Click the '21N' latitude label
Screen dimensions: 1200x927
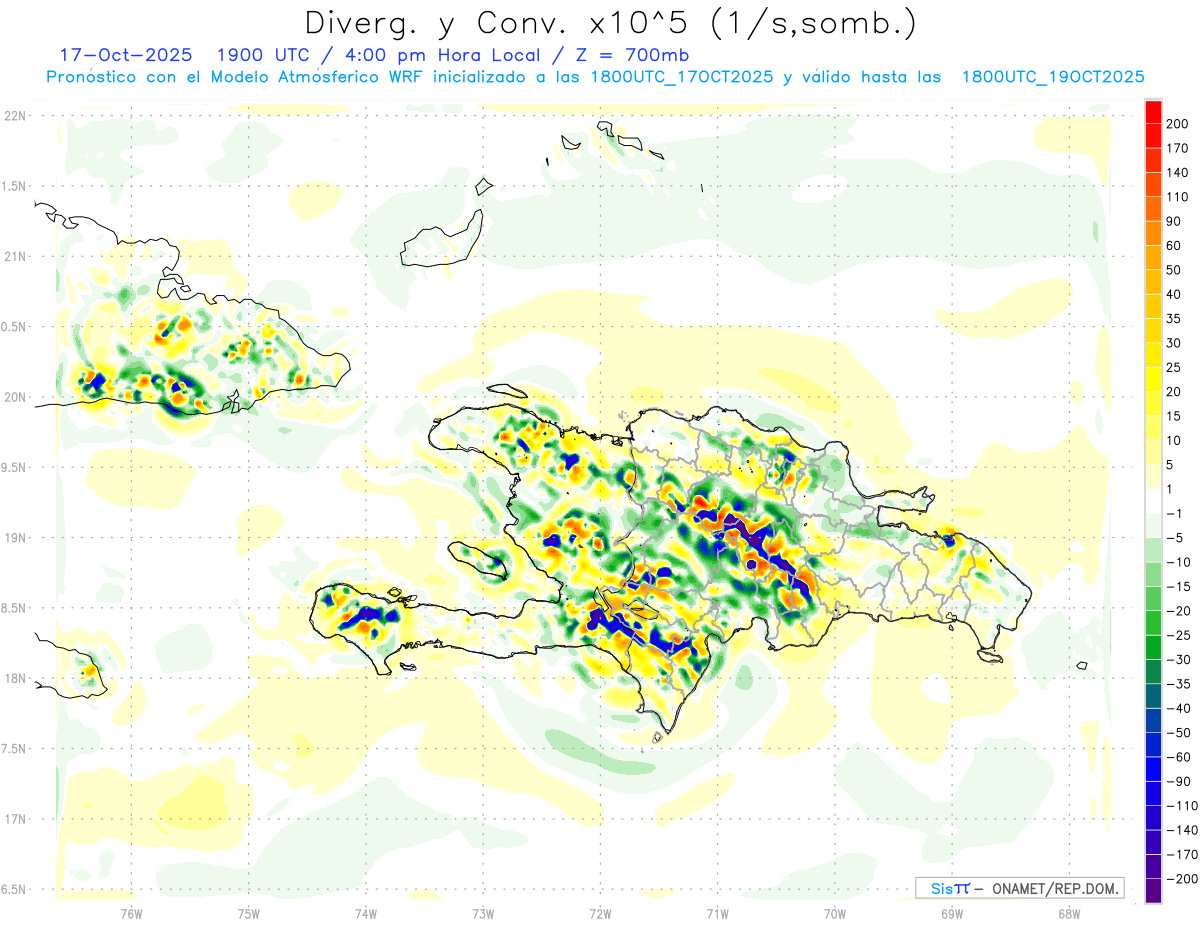tap(15, 257)
